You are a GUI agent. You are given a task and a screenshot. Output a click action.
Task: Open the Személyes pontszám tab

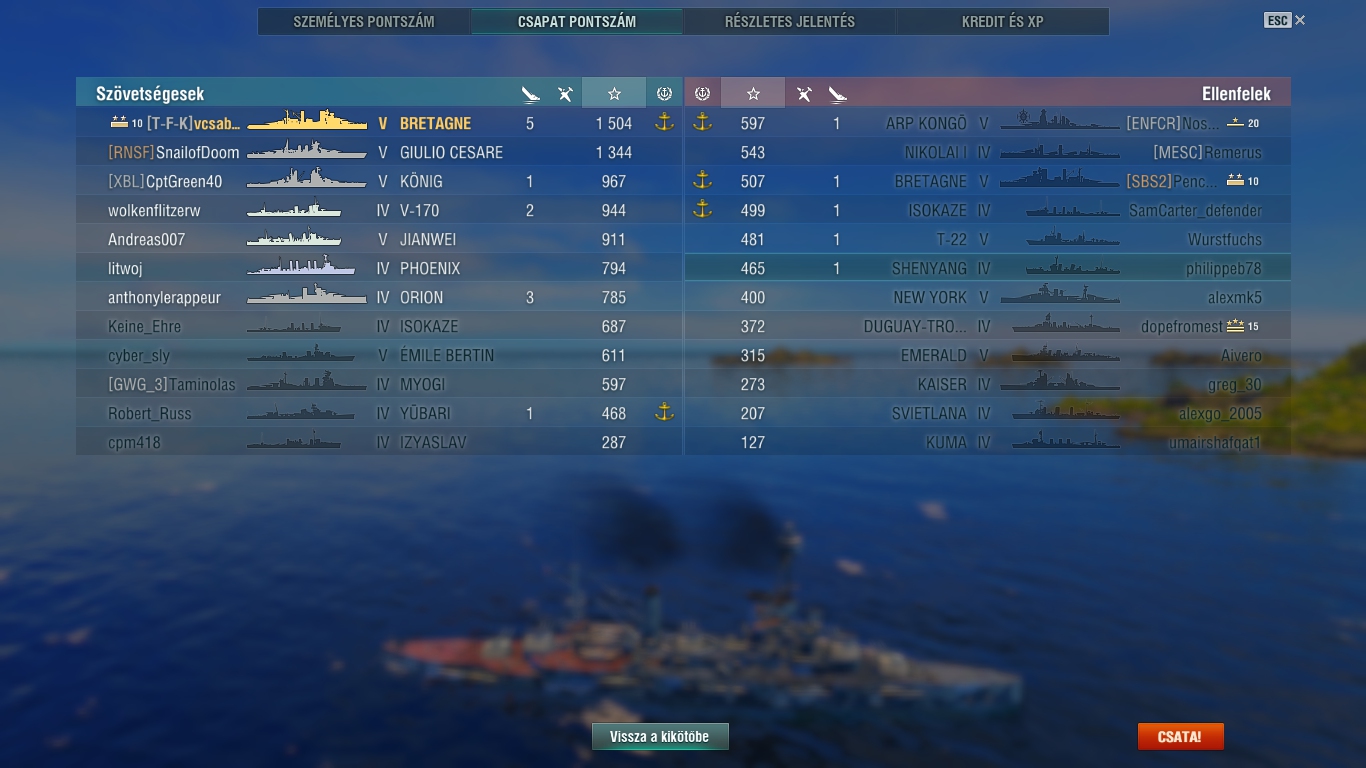tap(364, 21)
